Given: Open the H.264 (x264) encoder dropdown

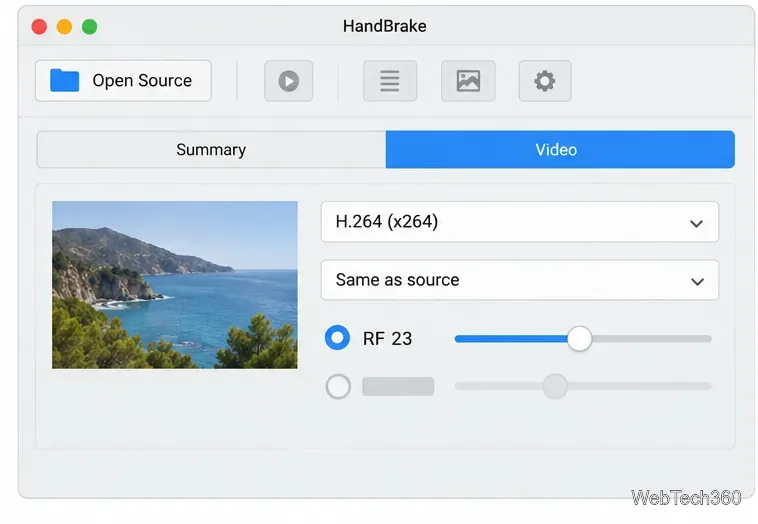Looking at the screenshot, I should pos(520,222).
